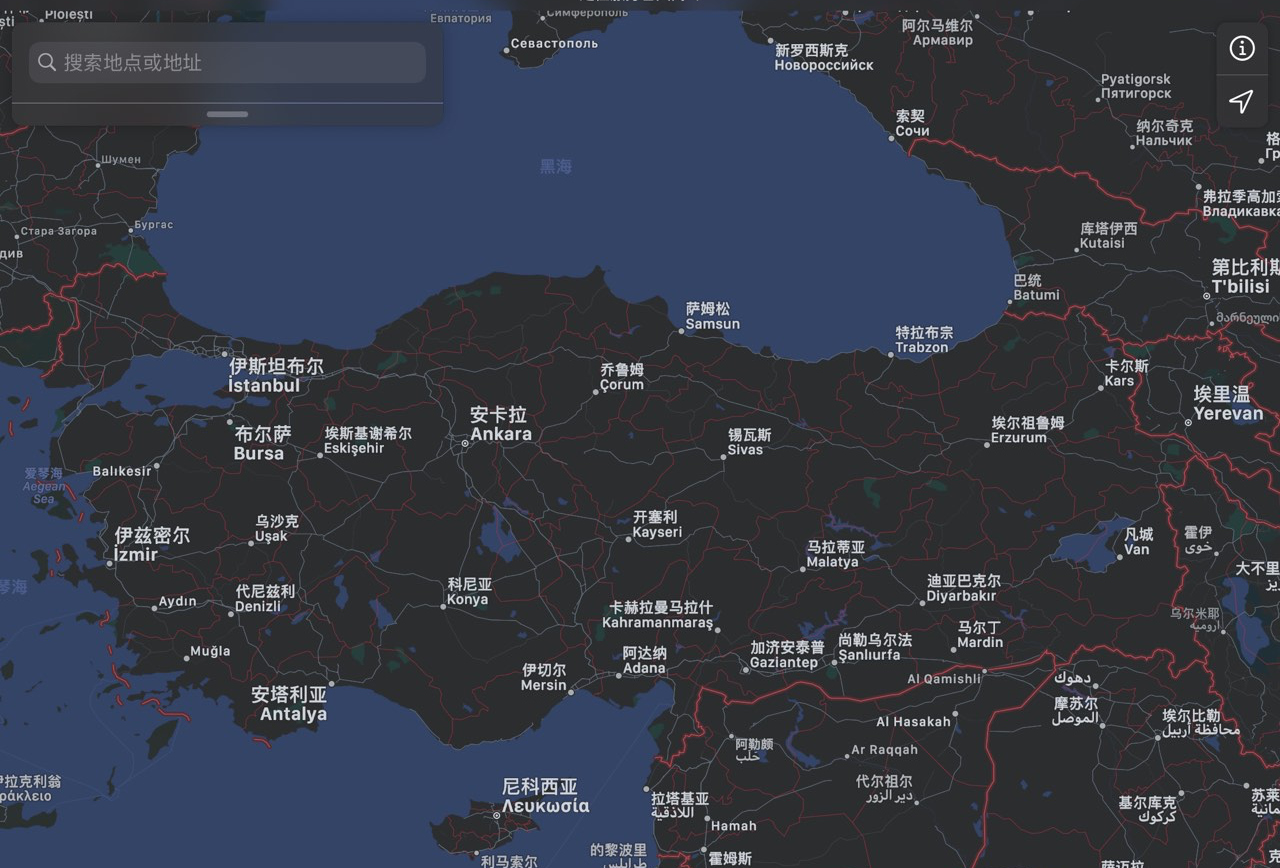
Task: Click the magnifying glass search icon
Action: coord(47,62)
